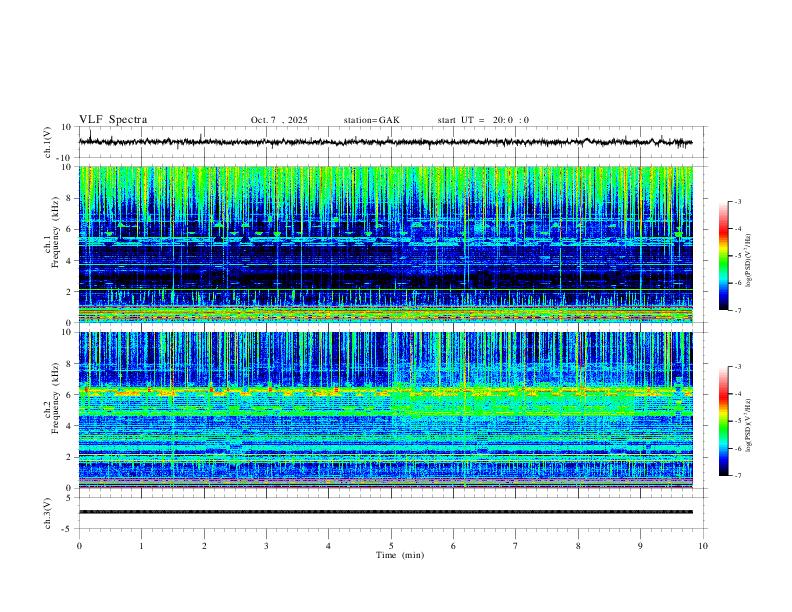Click the date label 'Oct. 7 , 2025'
This screenshot has height=612, width=792.
tap(279, 120)
